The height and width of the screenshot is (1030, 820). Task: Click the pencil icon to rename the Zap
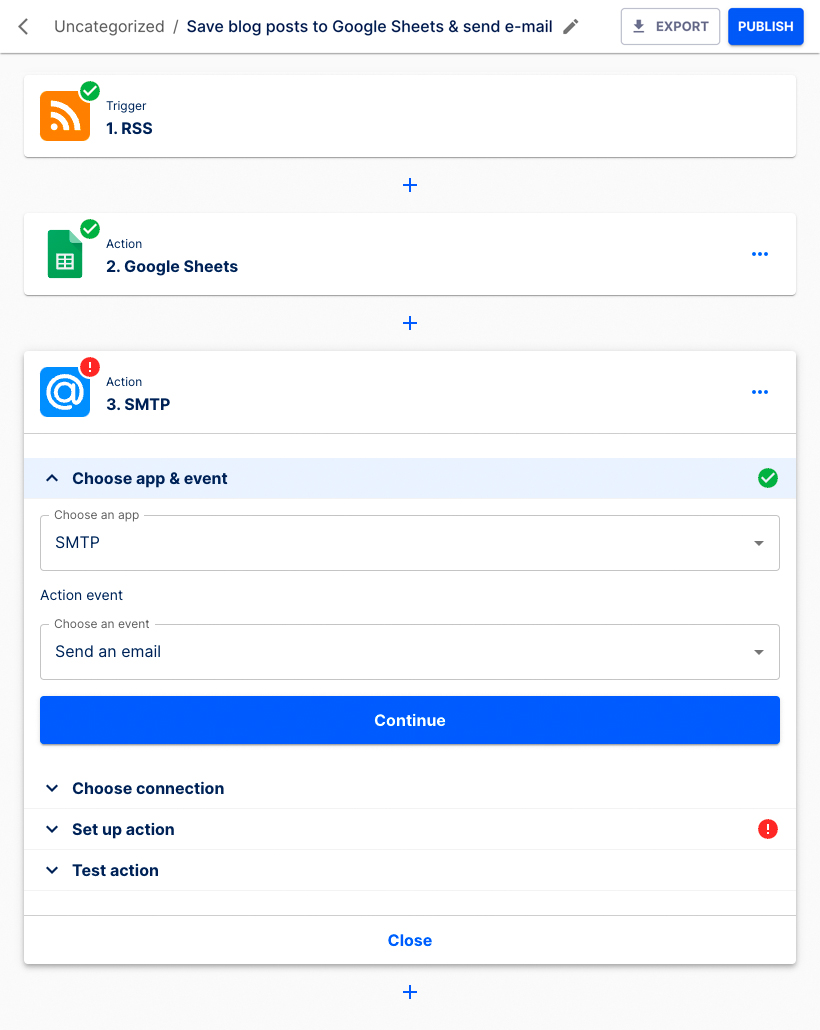coord(571,26)
